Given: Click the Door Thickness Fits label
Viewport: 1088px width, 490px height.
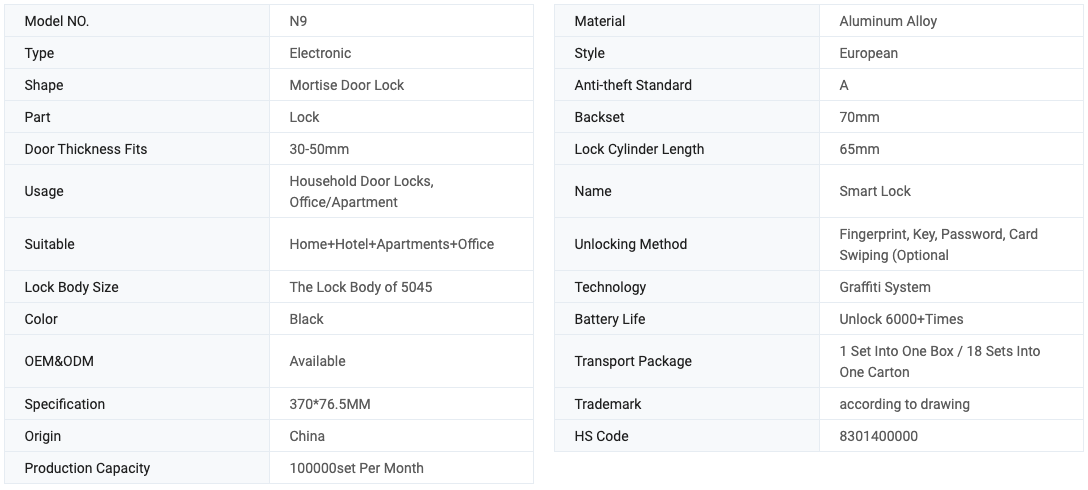Looking at the screenshot, I should coord(86,149).
